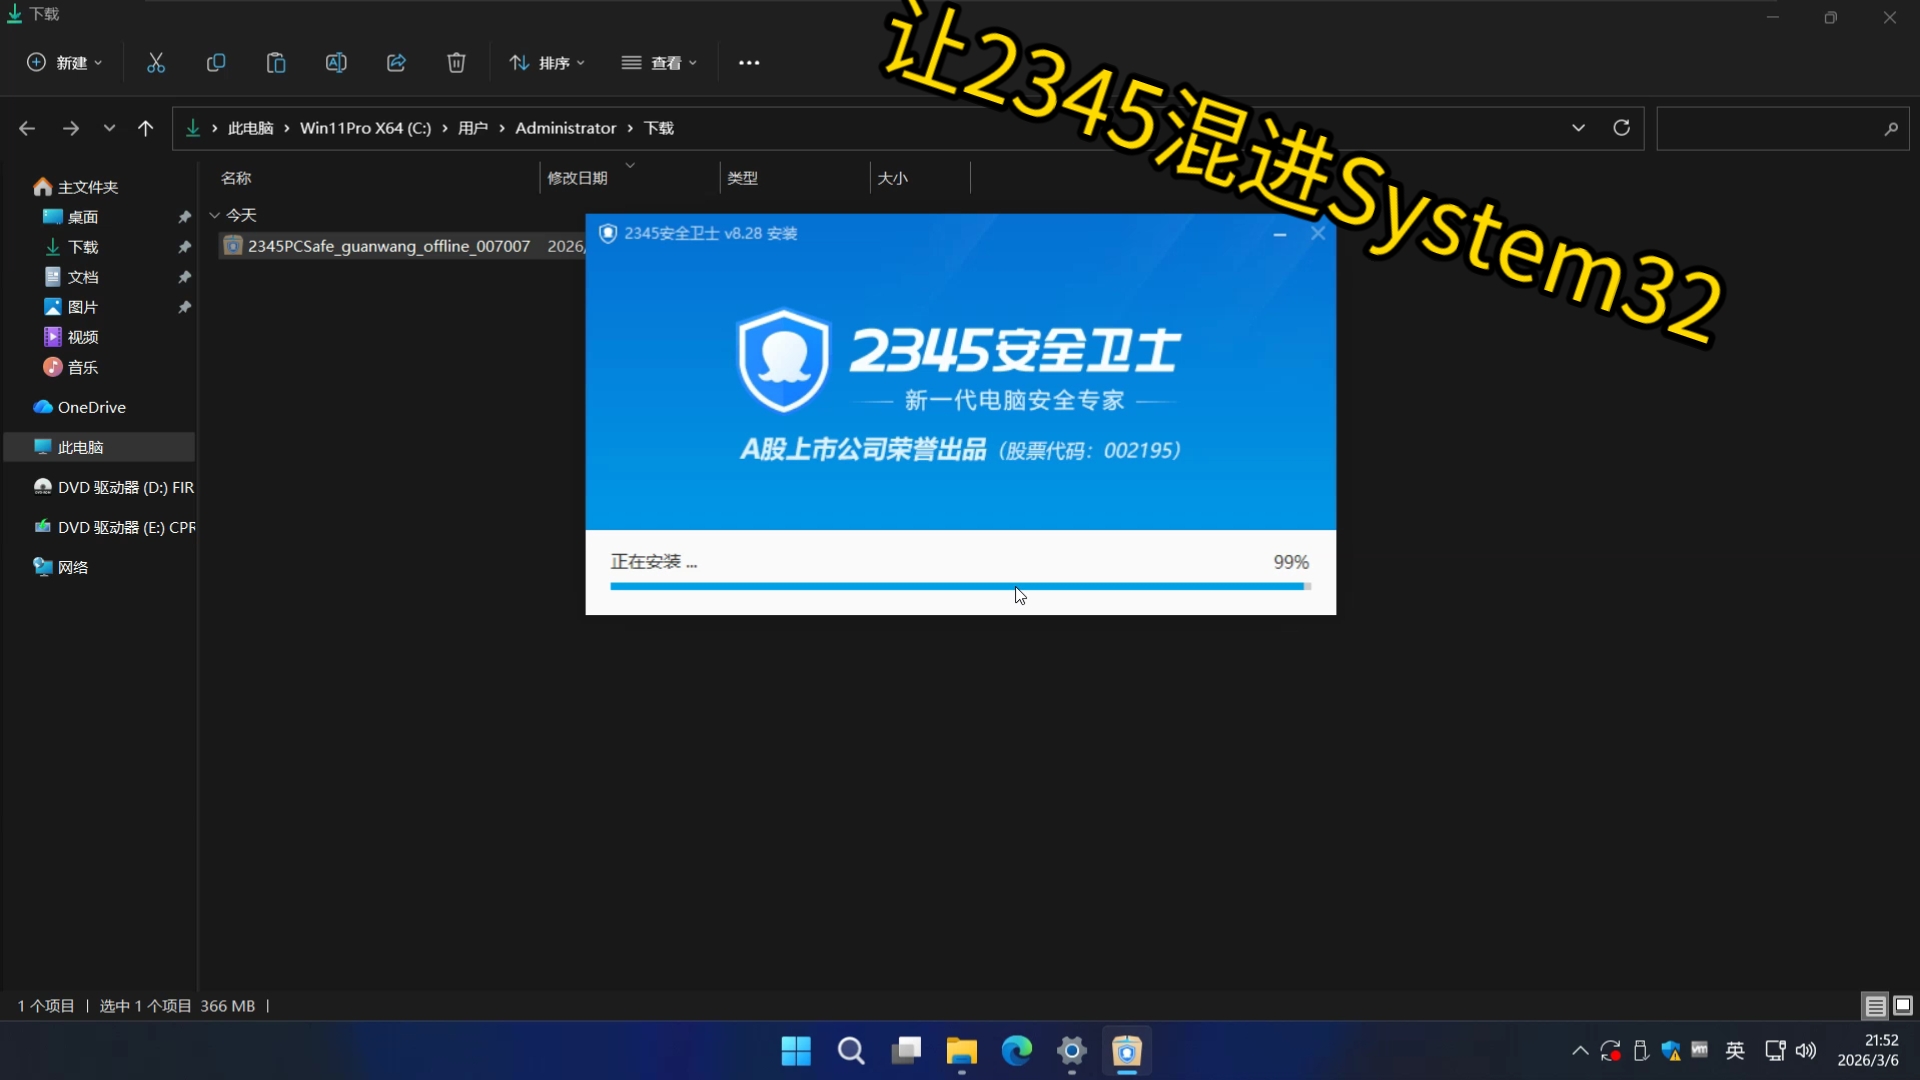Image resolution: width=1920 pixels, height=1080 pixels.
Task: Open the three-dots See more menu
Action: (x=749, y=63)
